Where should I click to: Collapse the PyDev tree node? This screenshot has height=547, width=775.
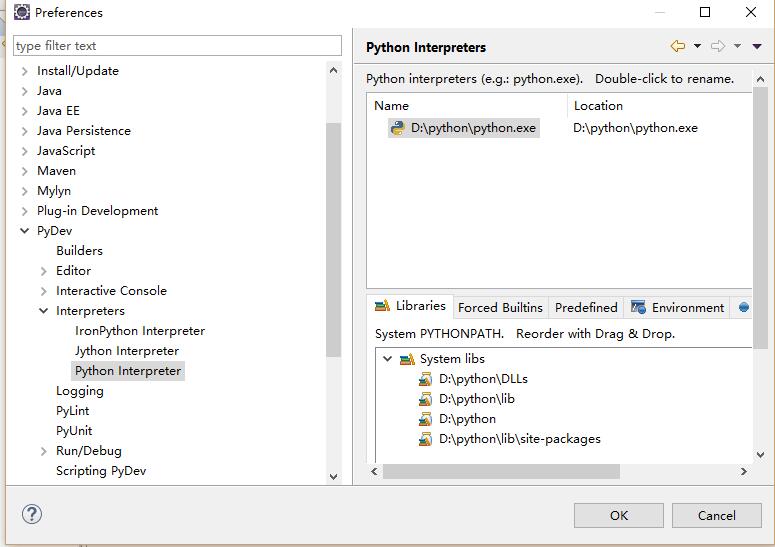[x=25, y=231]
